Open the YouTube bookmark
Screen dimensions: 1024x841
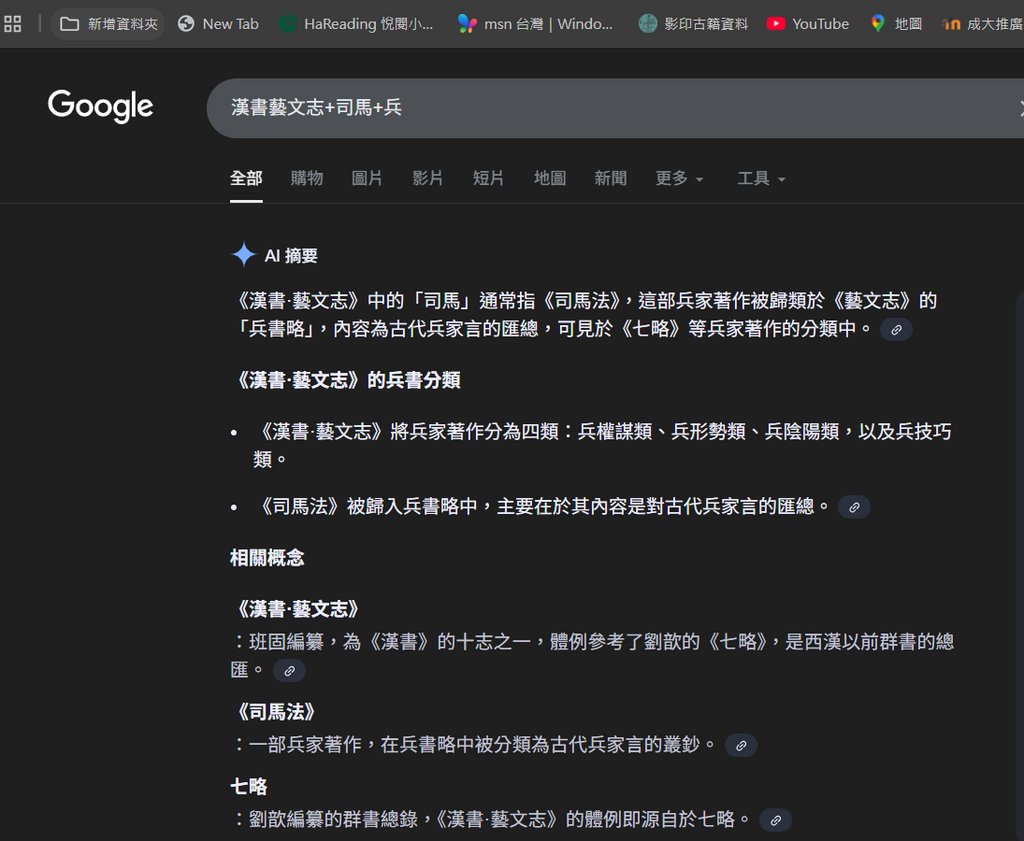point(808,23)
